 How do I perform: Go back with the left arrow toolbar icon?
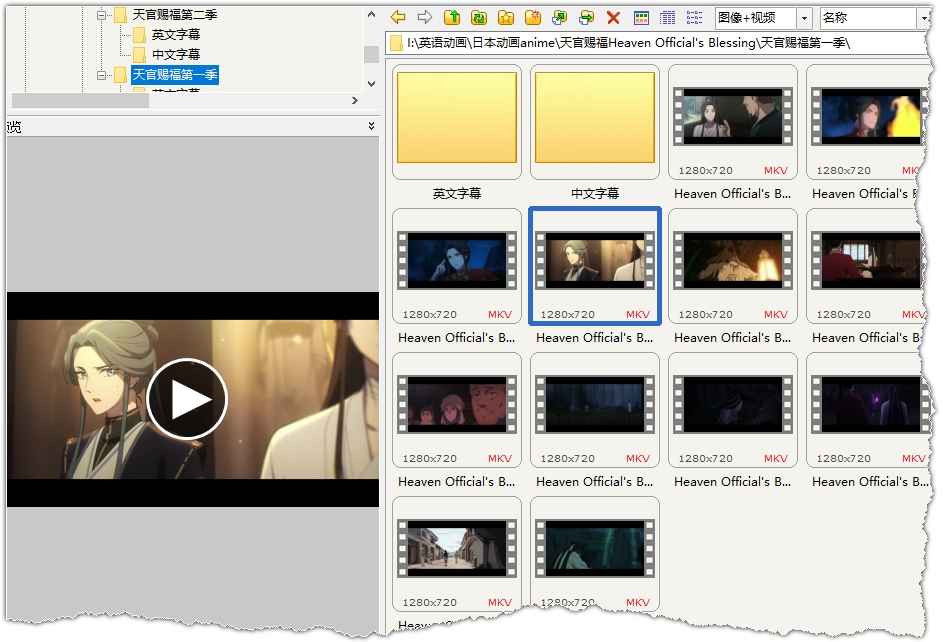[x=398, y=18]
